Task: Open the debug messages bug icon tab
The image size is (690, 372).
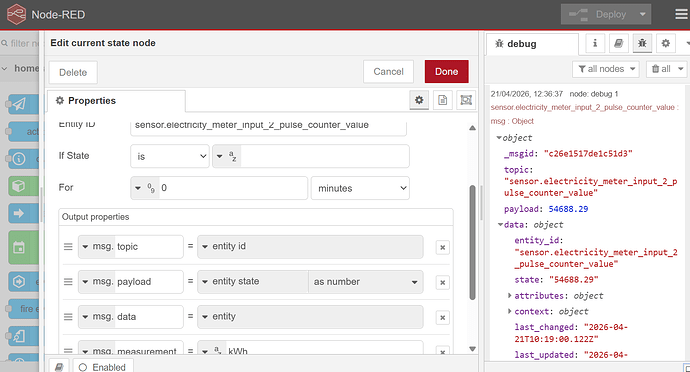Action: point(642,43)
